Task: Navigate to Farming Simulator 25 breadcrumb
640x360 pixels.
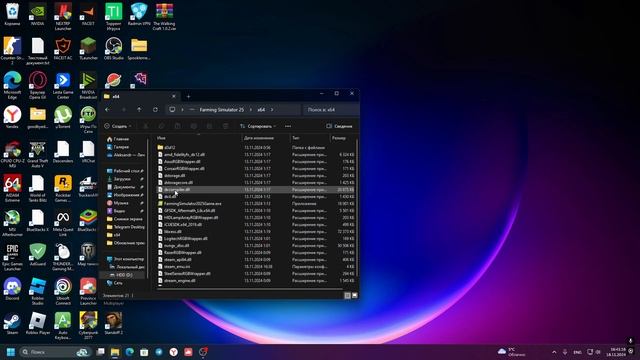Action: 221,109
